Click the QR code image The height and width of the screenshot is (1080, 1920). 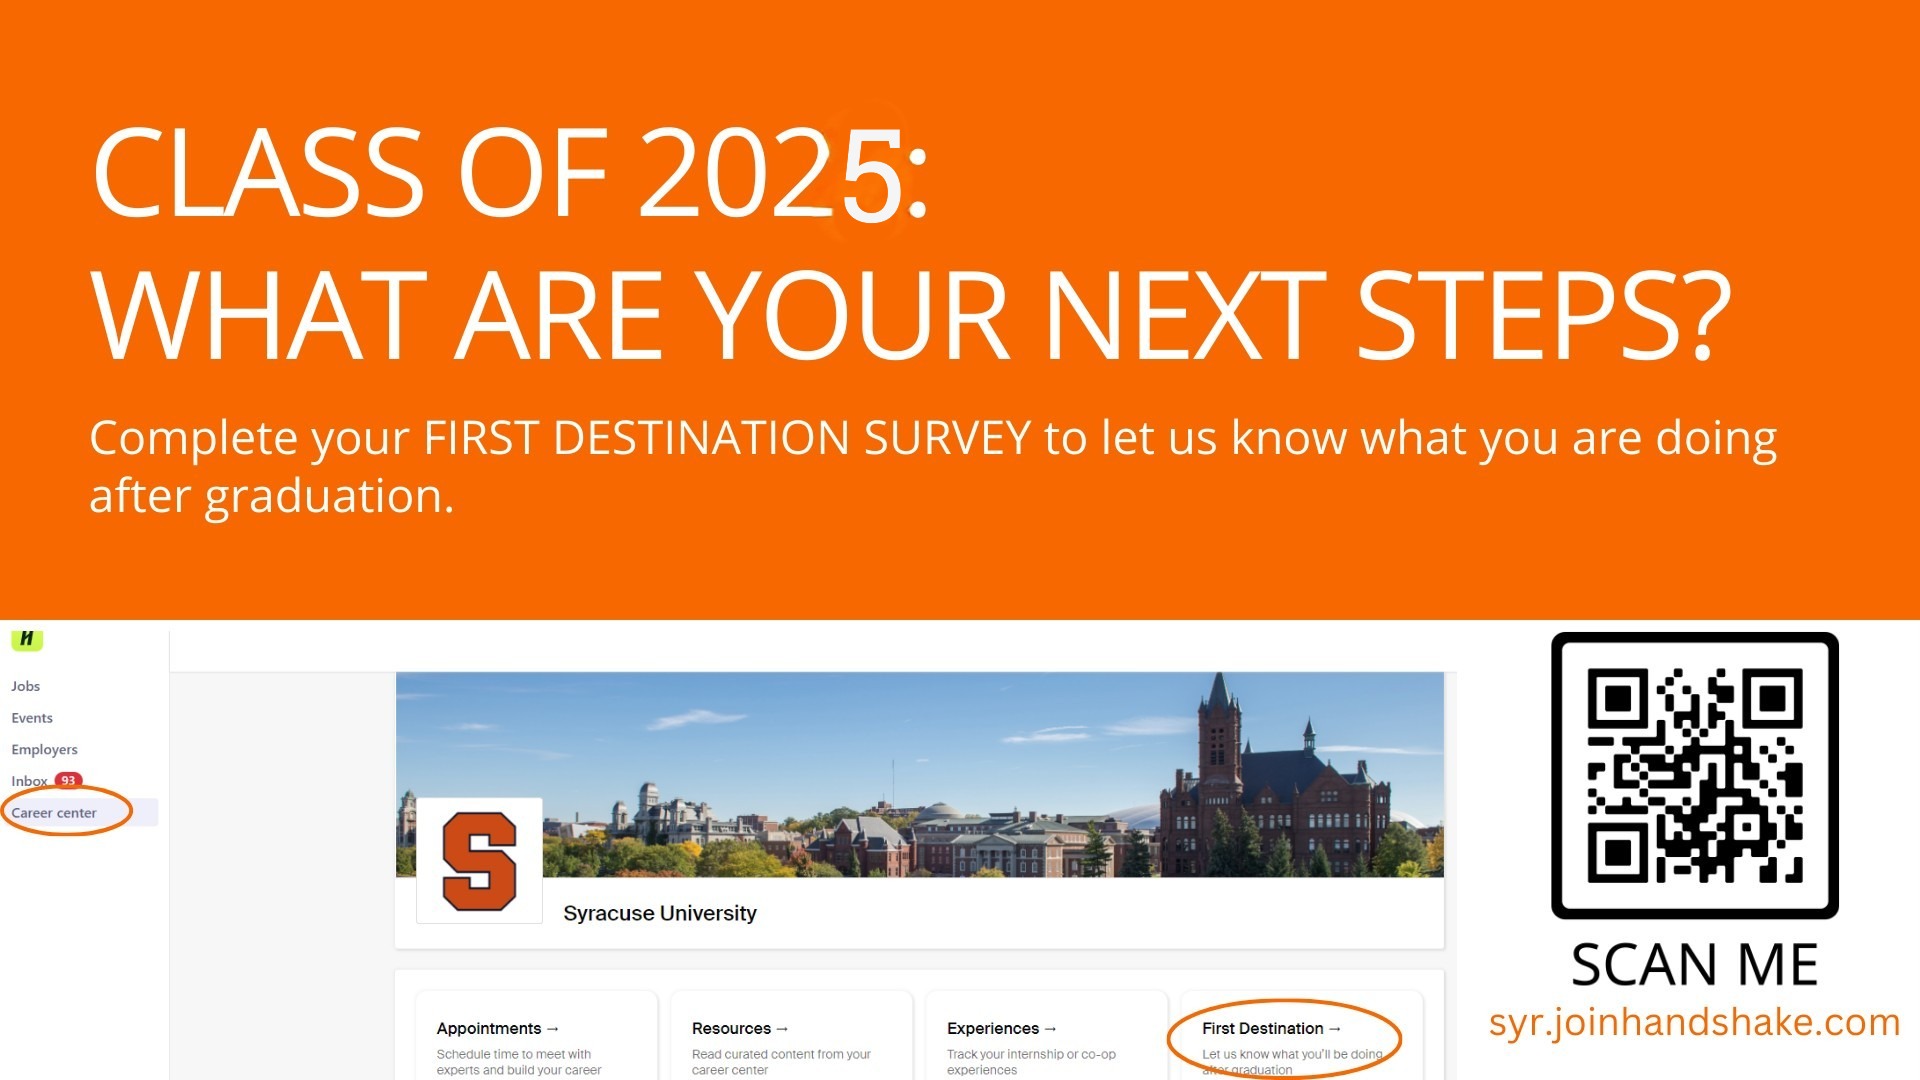1695,775
